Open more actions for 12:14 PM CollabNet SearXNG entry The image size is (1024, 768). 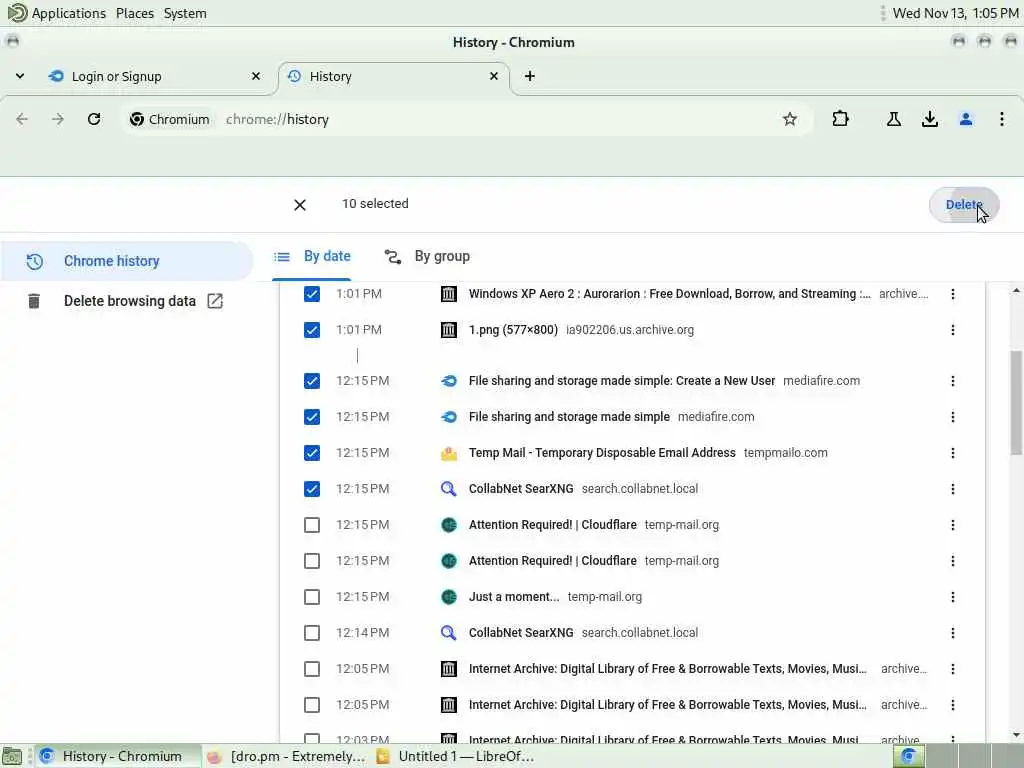click(953, 633)
